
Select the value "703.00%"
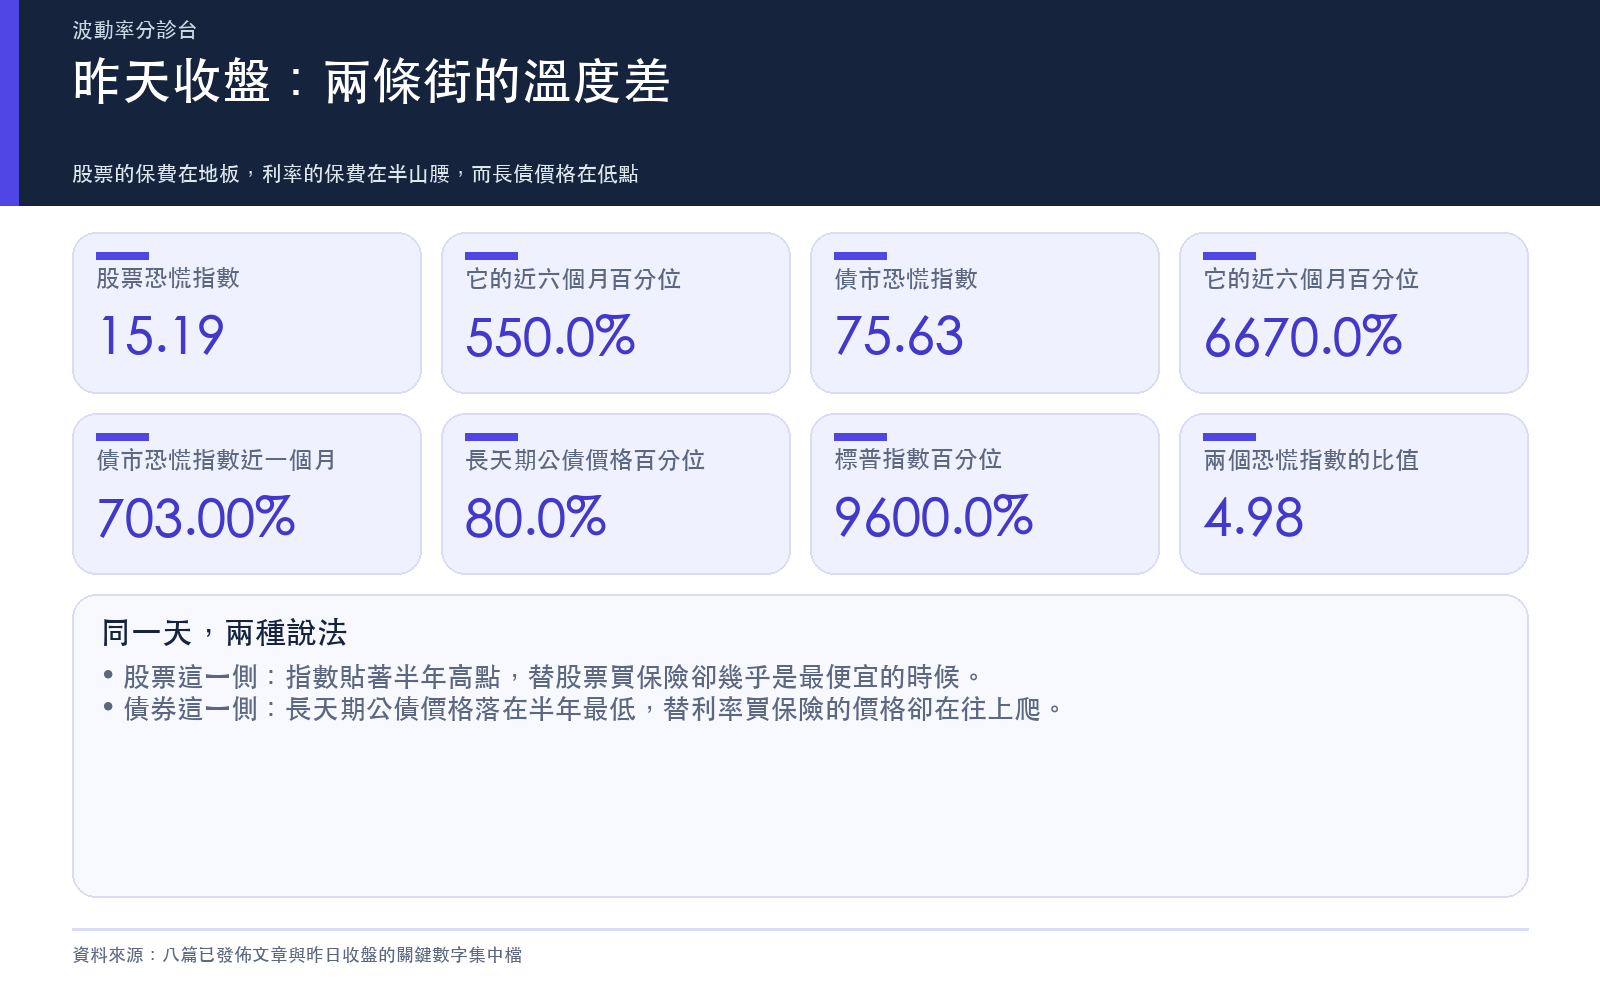[196, 518]
